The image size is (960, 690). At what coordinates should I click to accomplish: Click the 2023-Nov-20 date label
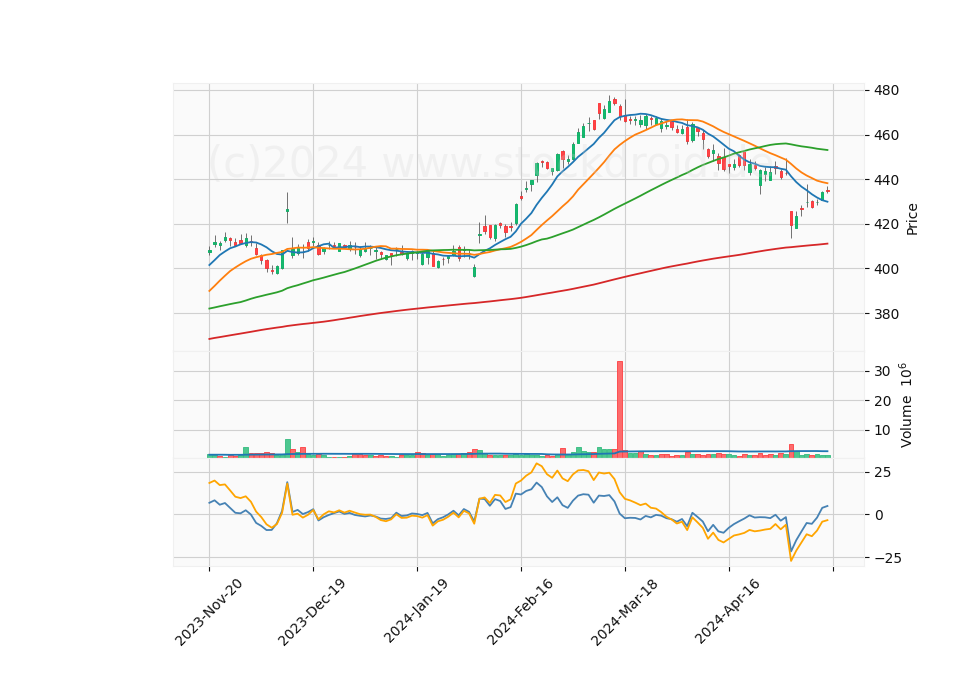pyautogui.click(x=209, y=612)
